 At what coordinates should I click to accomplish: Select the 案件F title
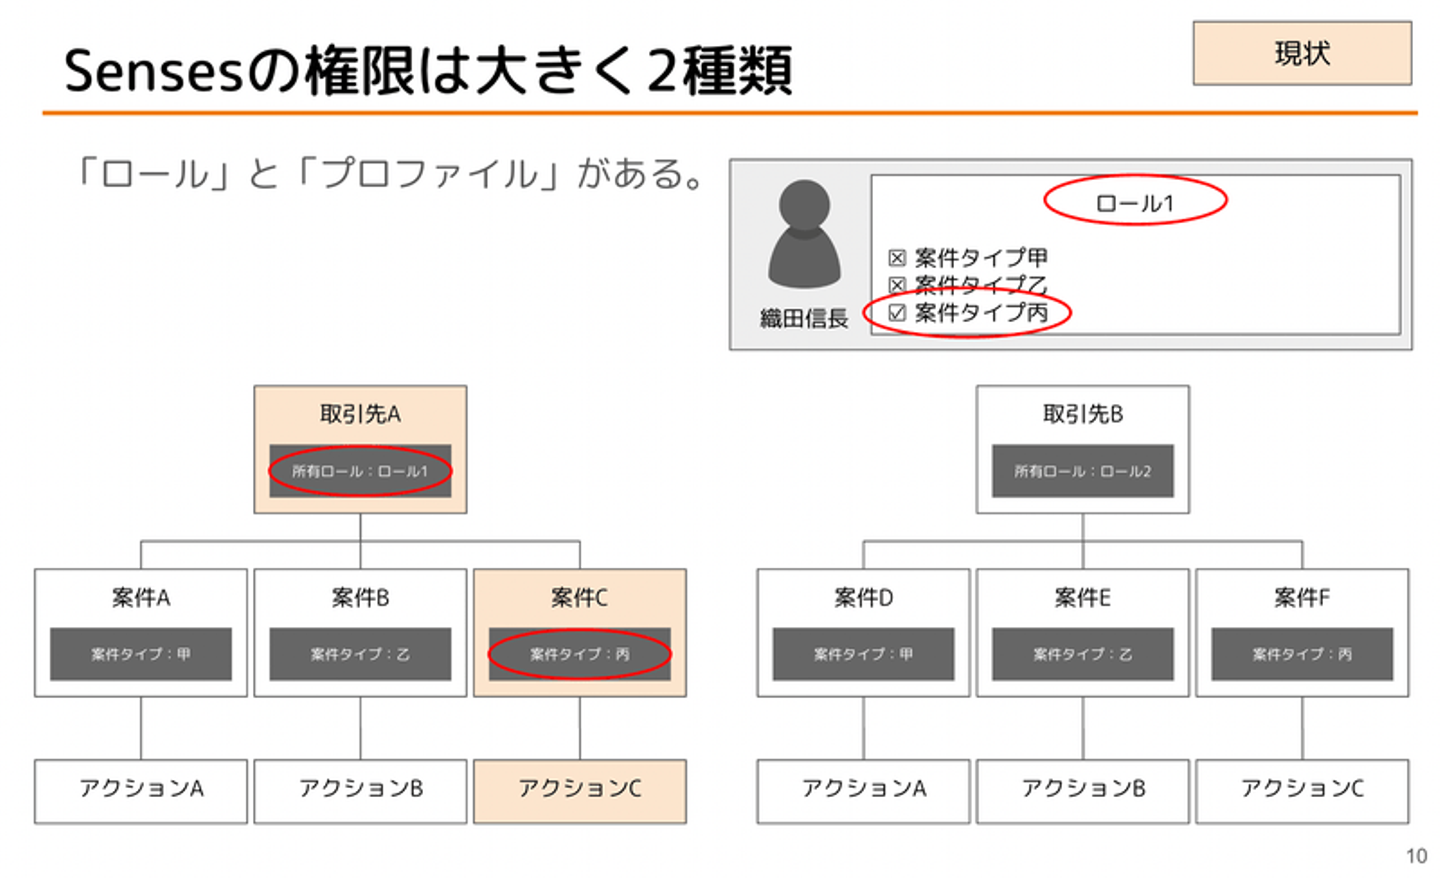[x=1302, y=598]
